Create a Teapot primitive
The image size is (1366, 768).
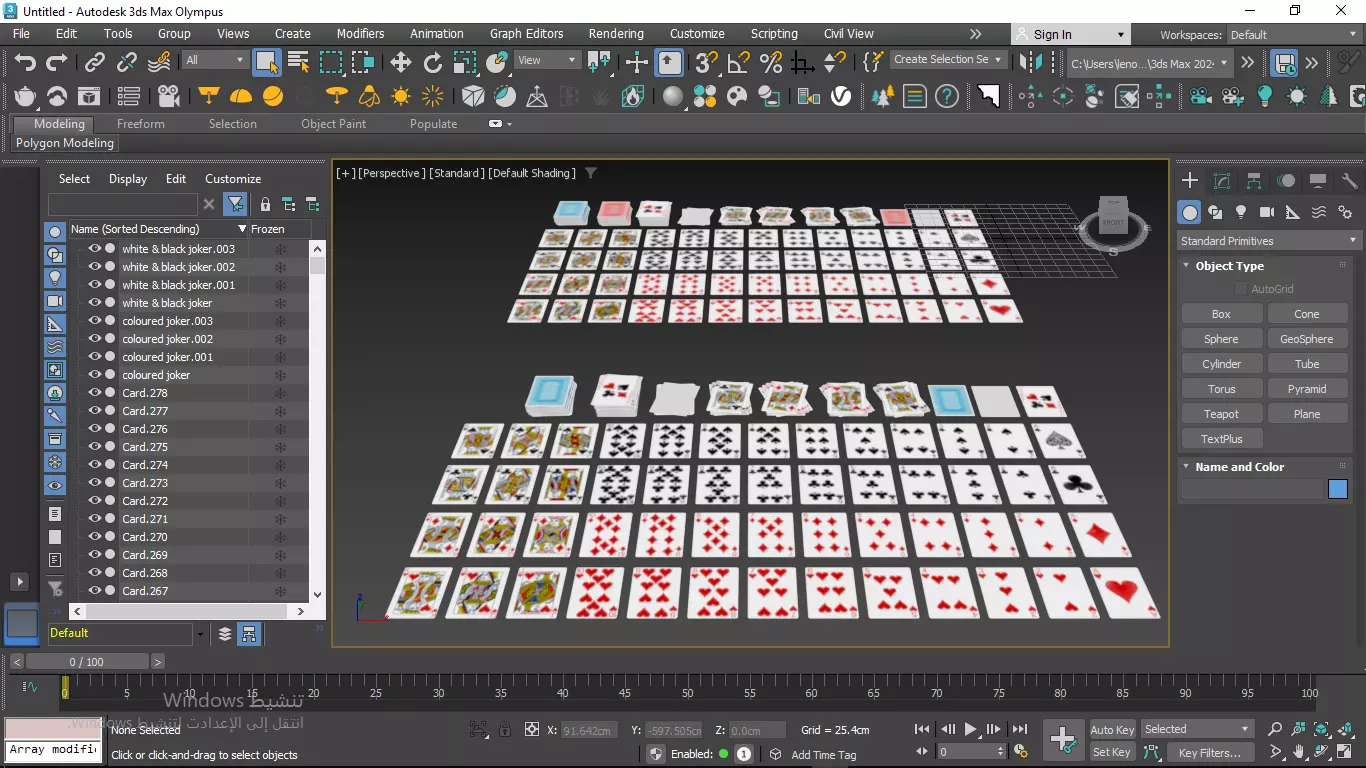pyautogui.click(x=1221, y=414)
